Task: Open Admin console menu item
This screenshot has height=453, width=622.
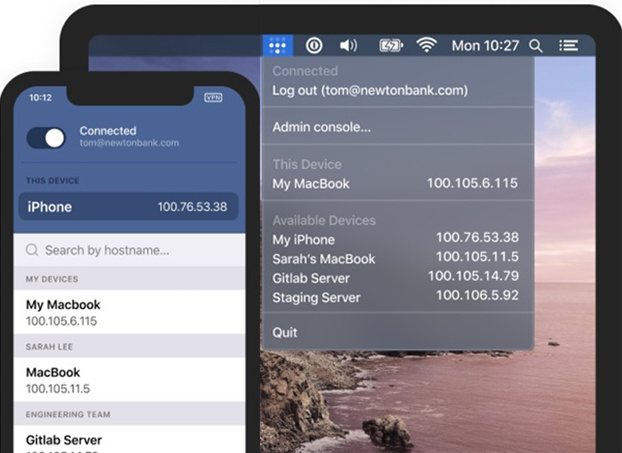Action: (x=322, y=127)
